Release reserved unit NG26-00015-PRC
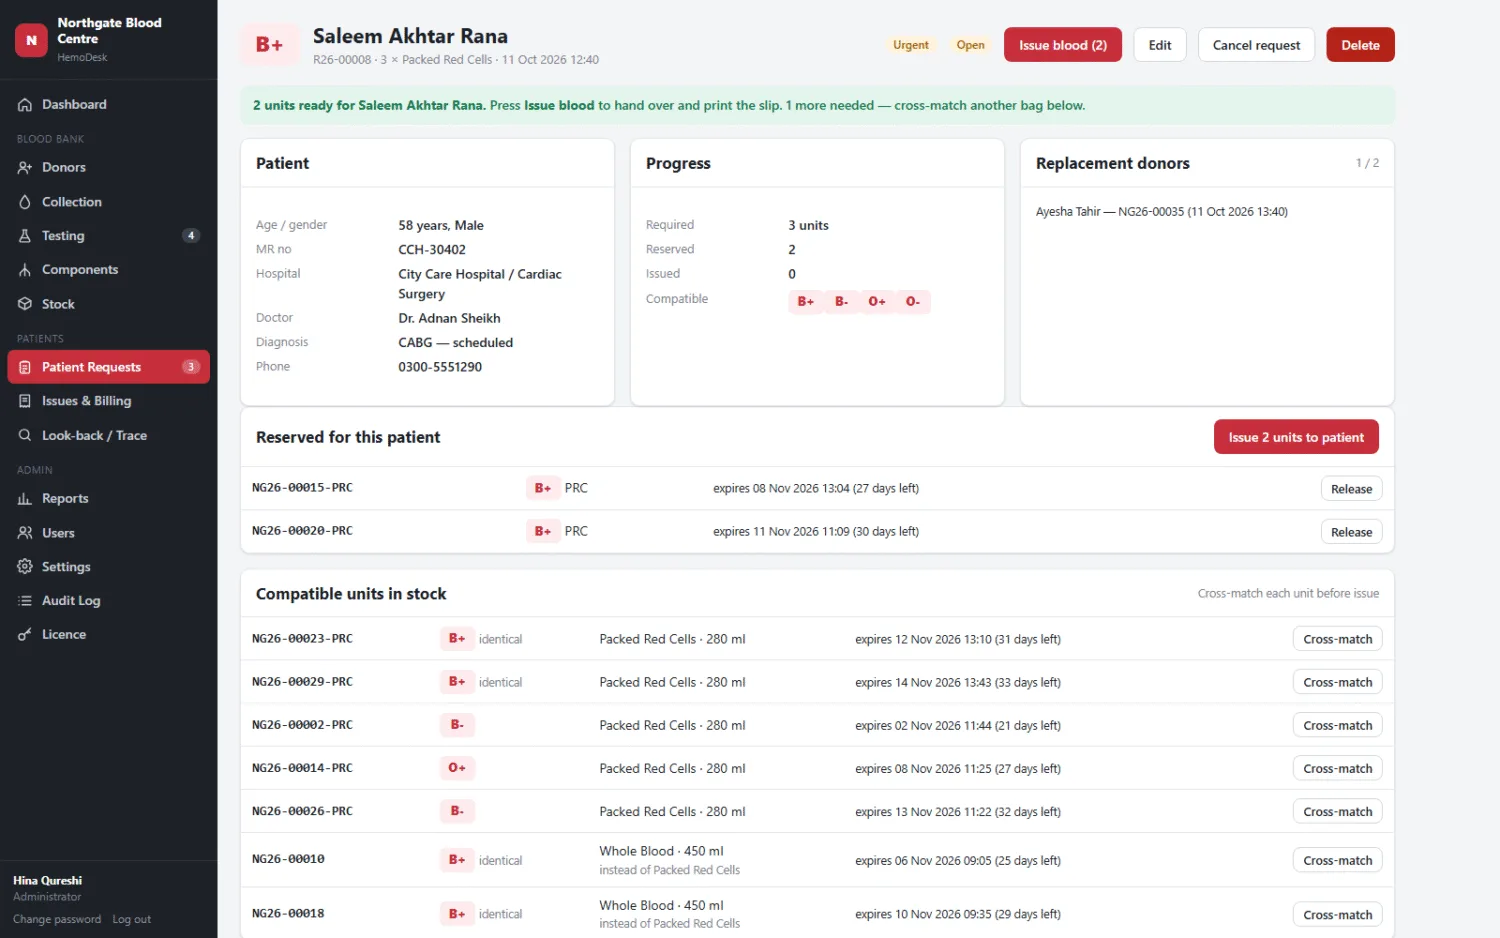 1351,489
